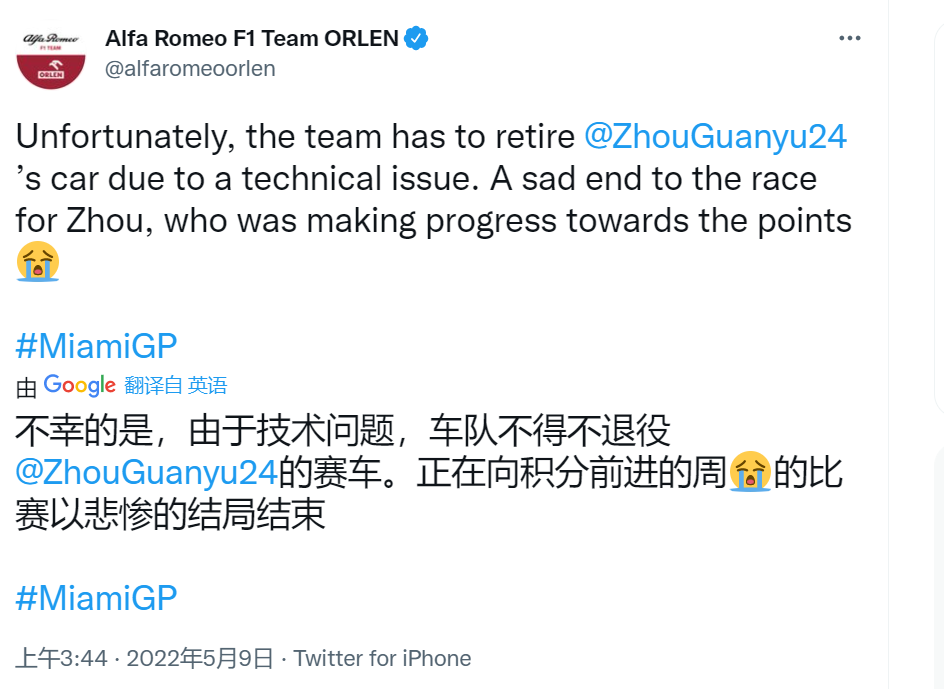
Task: Open the #MiamiGP hashtag under the English text
Action: [97, 346]
